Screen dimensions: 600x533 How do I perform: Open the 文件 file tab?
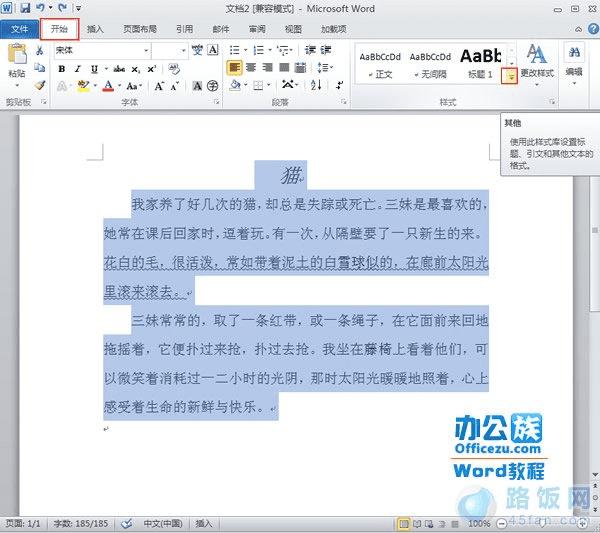(19, 29)
